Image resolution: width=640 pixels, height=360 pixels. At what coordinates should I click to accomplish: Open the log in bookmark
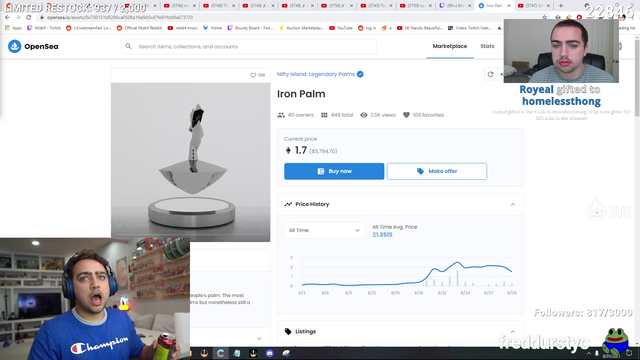point(367,28)
